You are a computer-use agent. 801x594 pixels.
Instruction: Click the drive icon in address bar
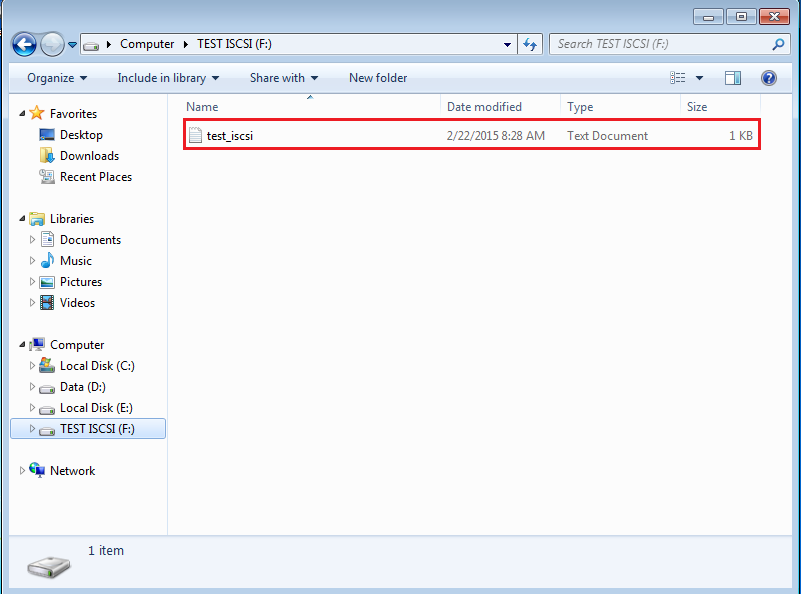(x=91, y=45)
